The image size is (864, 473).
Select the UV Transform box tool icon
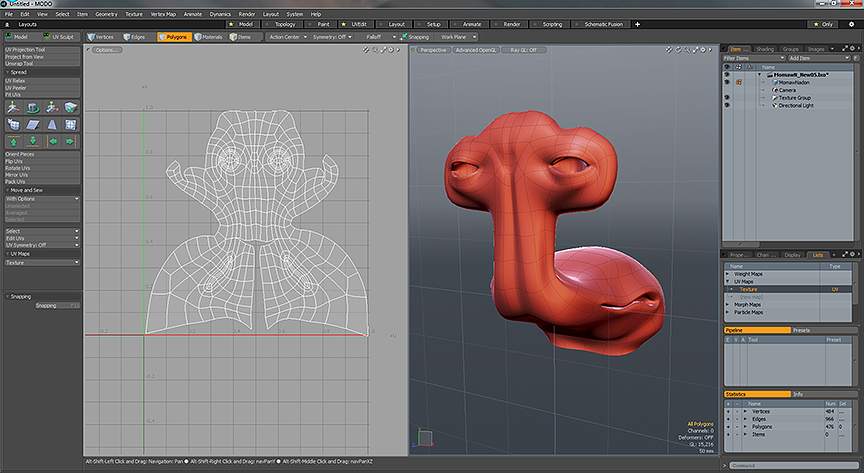(71, 108)
